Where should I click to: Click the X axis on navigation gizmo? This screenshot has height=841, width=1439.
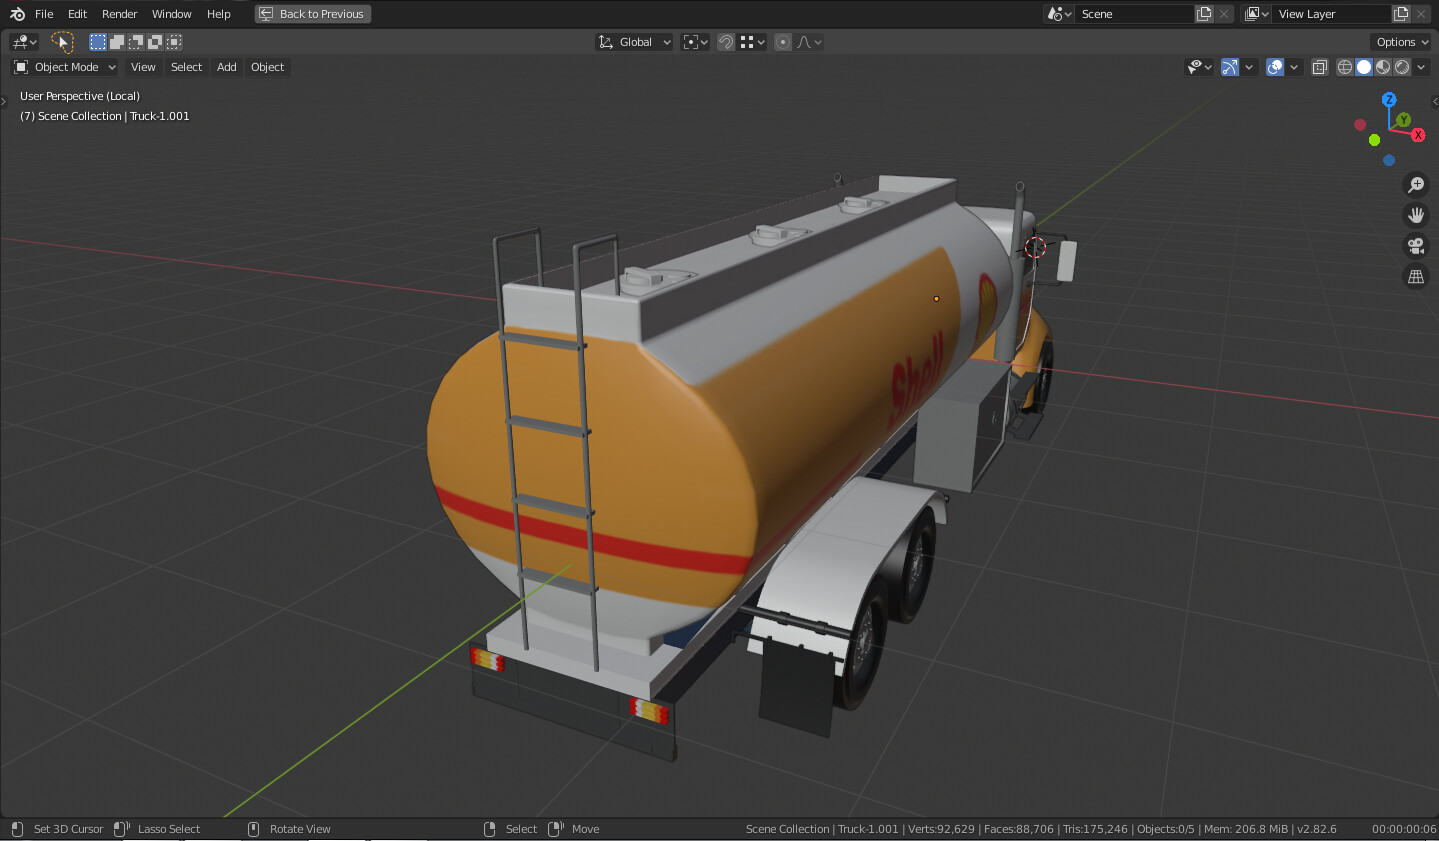click(1418, 135)
